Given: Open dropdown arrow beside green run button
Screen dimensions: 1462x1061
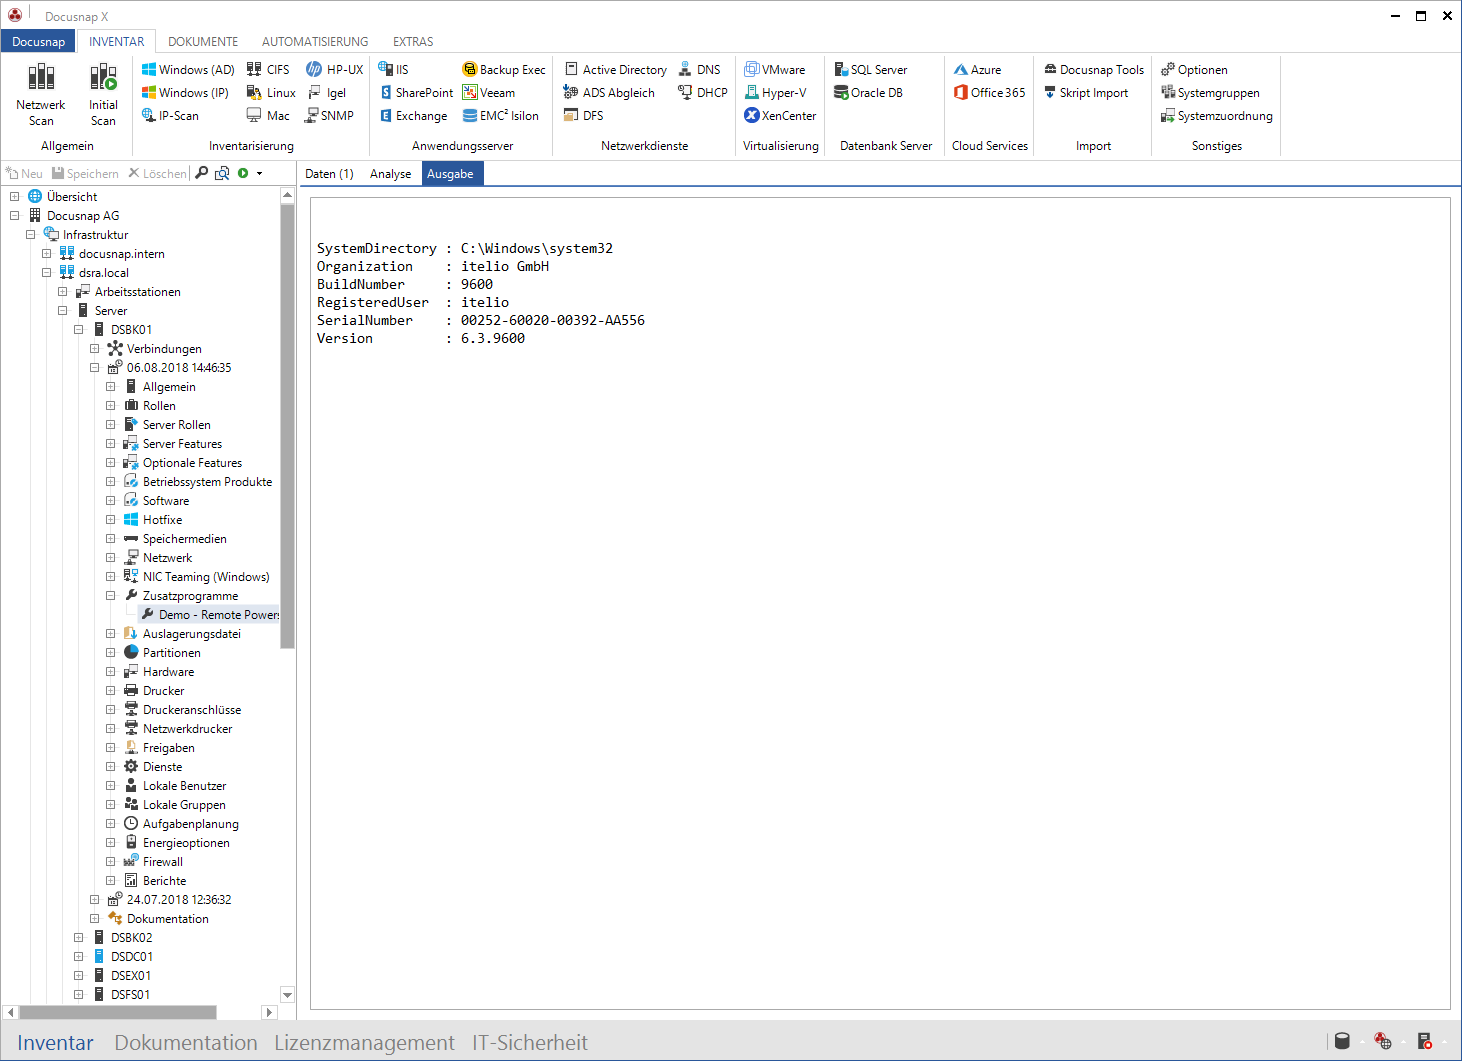Looking at the screenshot, I should [259, 173].
